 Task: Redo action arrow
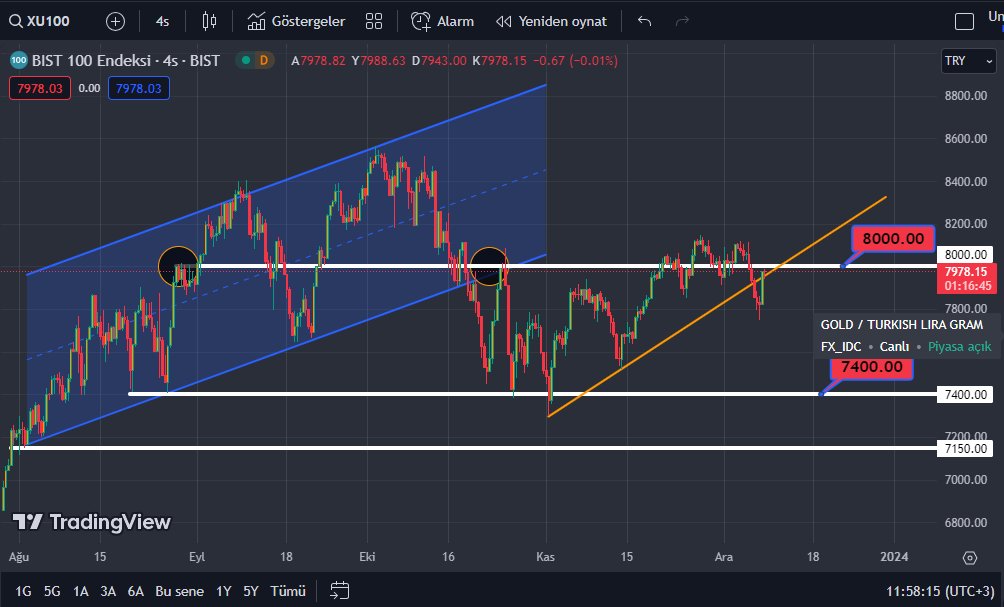[x=683, y=21]
